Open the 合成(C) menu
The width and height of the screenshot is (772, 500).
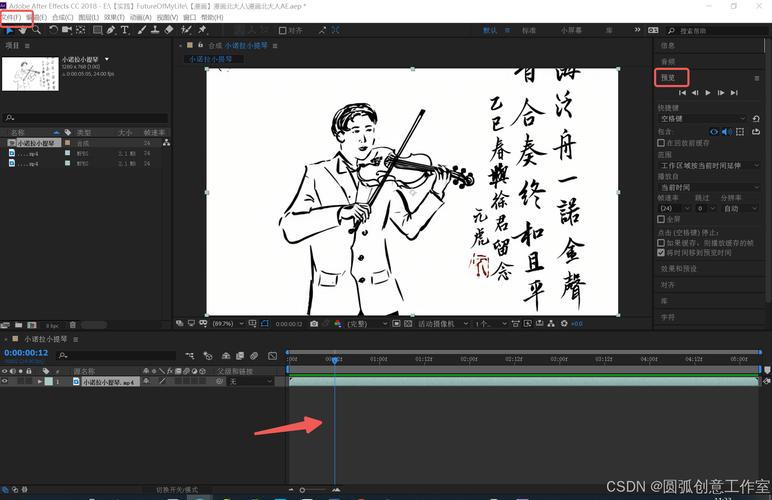(x=63, y=17)
